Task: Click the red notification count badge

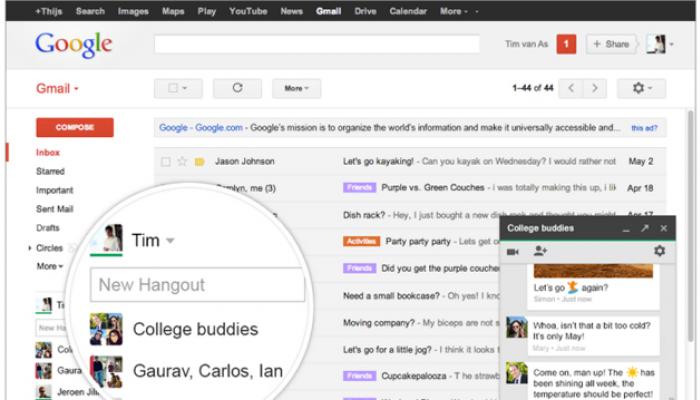Action: 566,44
